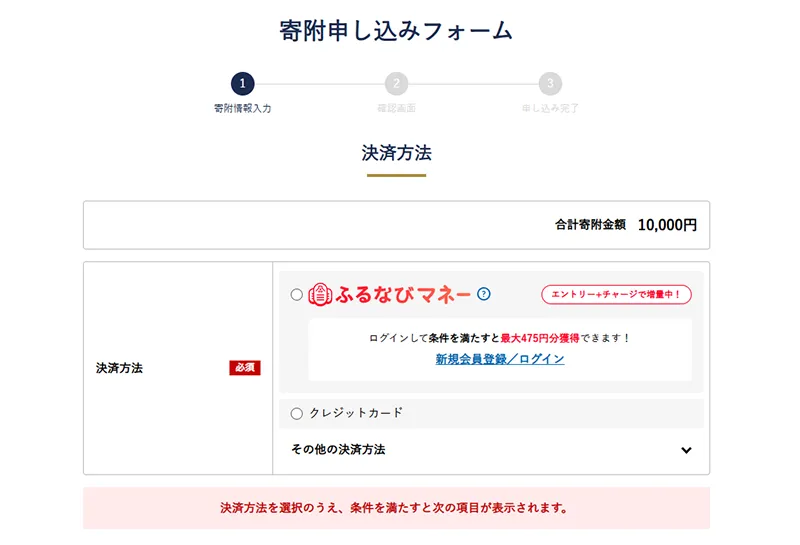Screen dimensions: 800x545
Task: Click the 確認画面 step label
Action: 396,108
